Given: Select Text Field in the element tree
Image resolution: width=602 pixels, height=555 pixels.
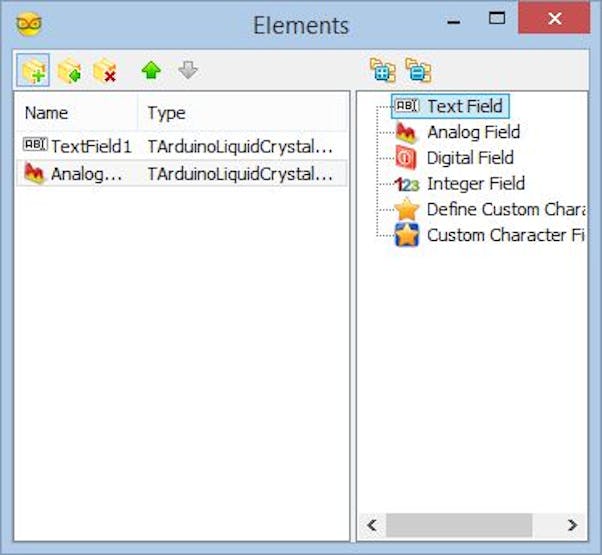Looking at the screenshot, I should pyautogui.click(x=450, y=106).
